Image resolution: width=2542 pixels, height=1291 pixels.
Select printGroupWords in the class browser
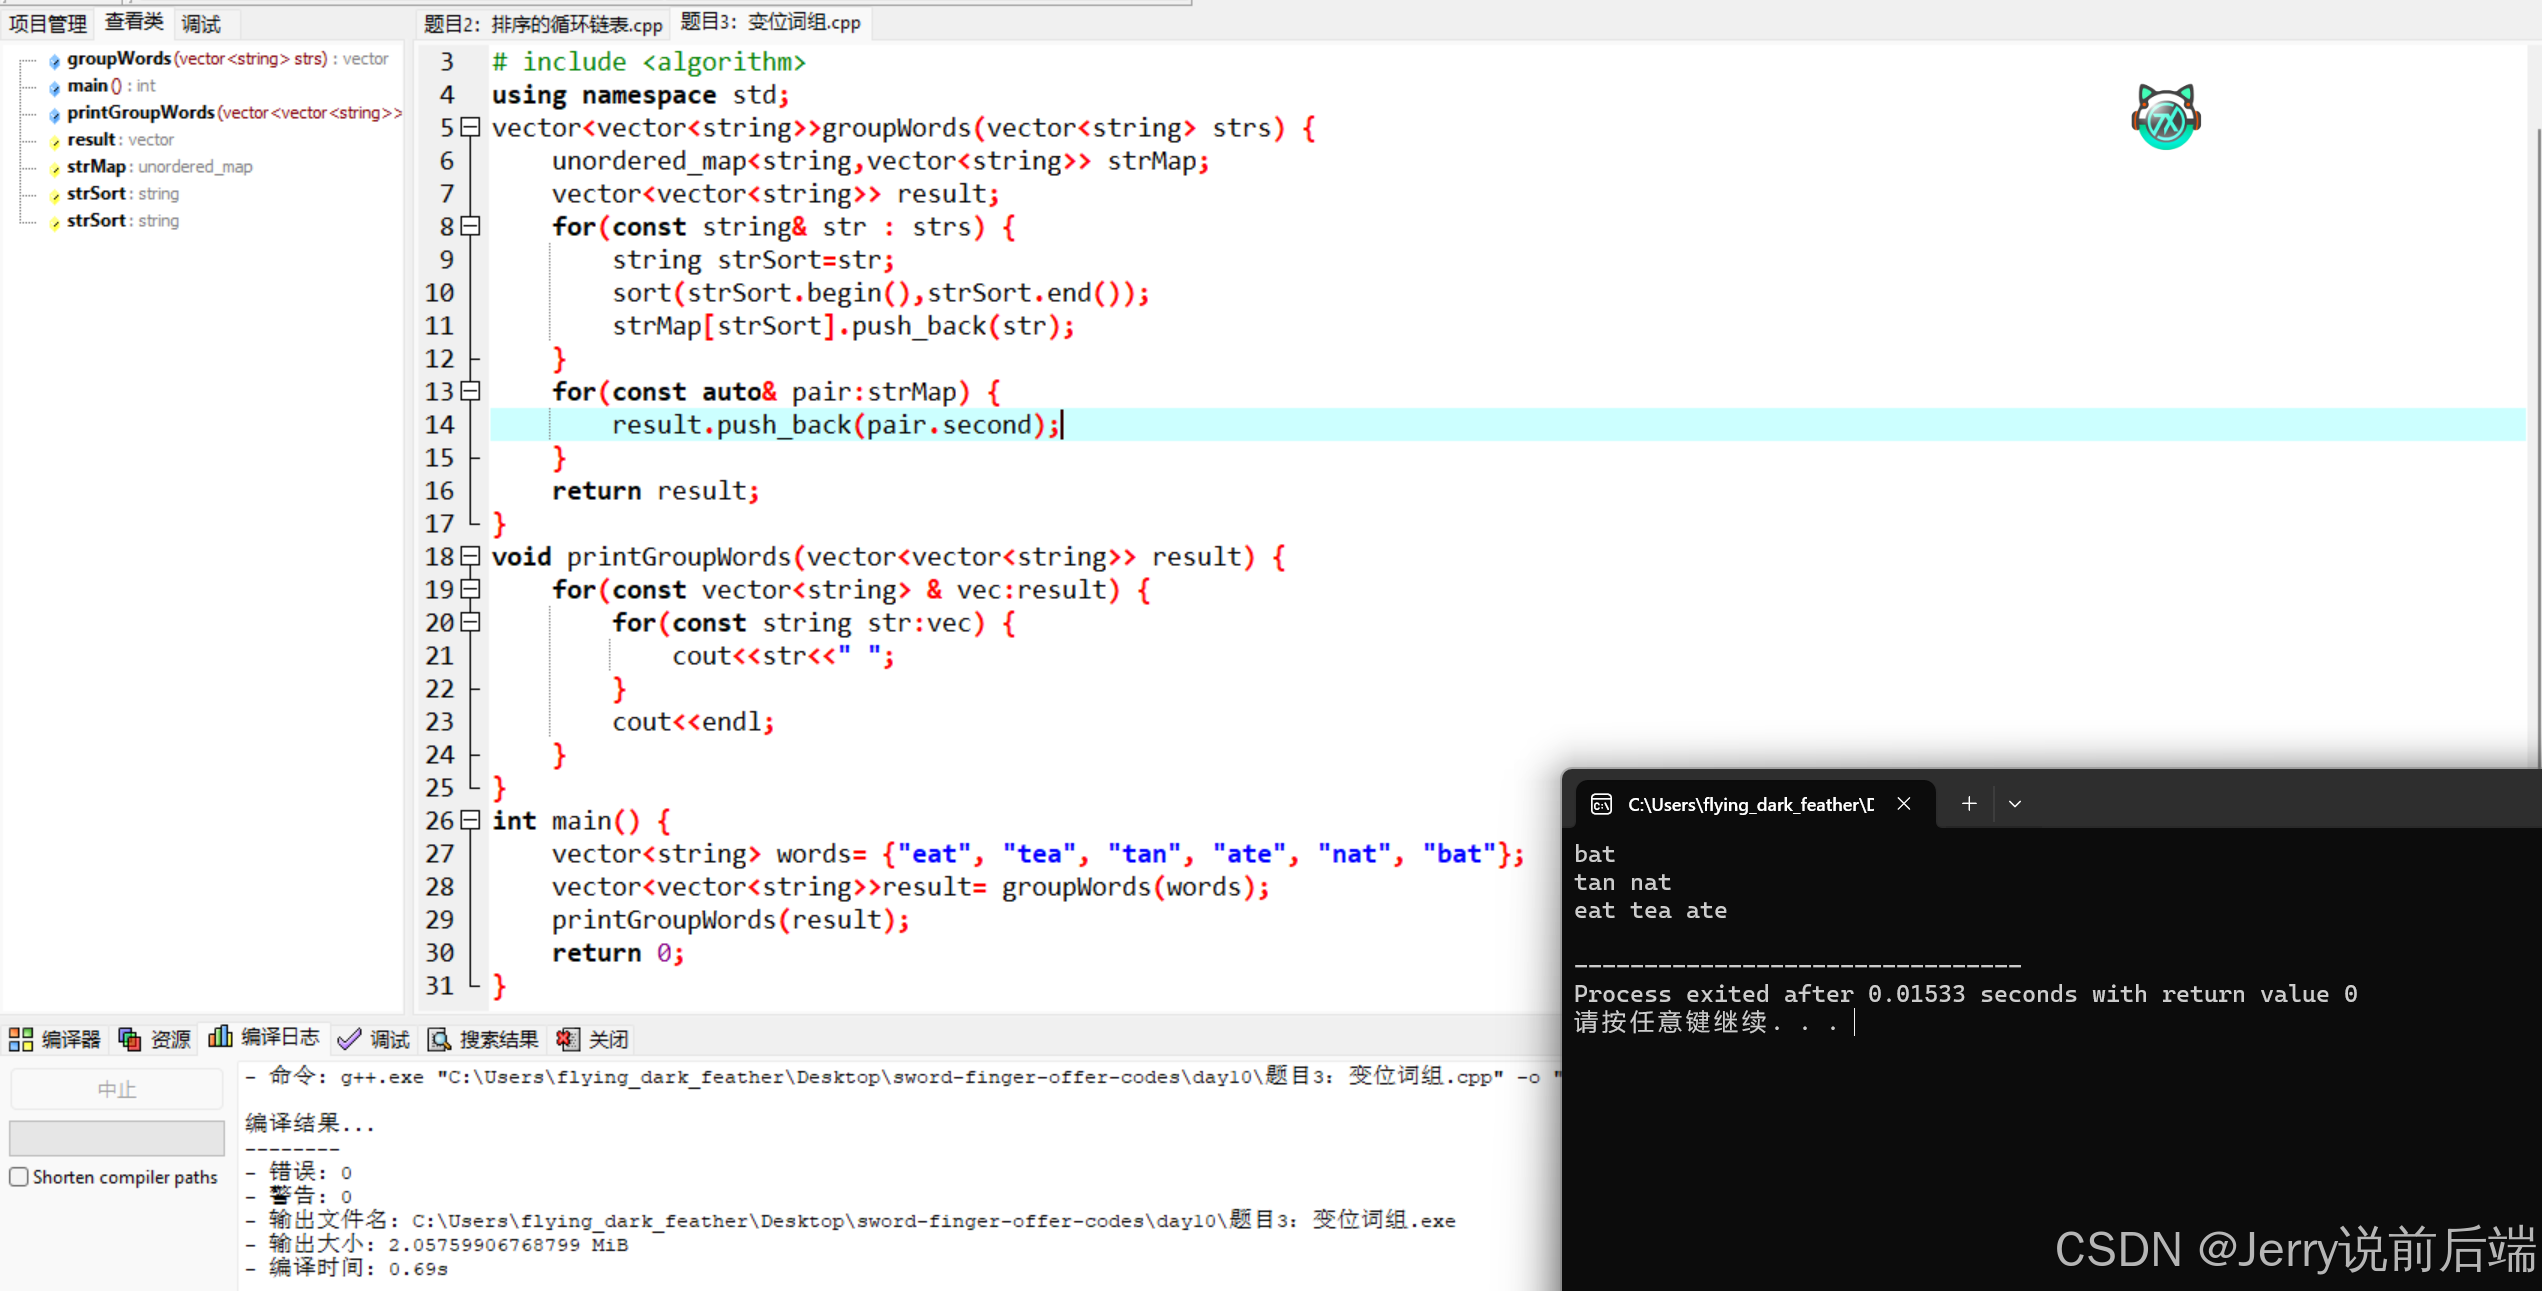point(141,112)
